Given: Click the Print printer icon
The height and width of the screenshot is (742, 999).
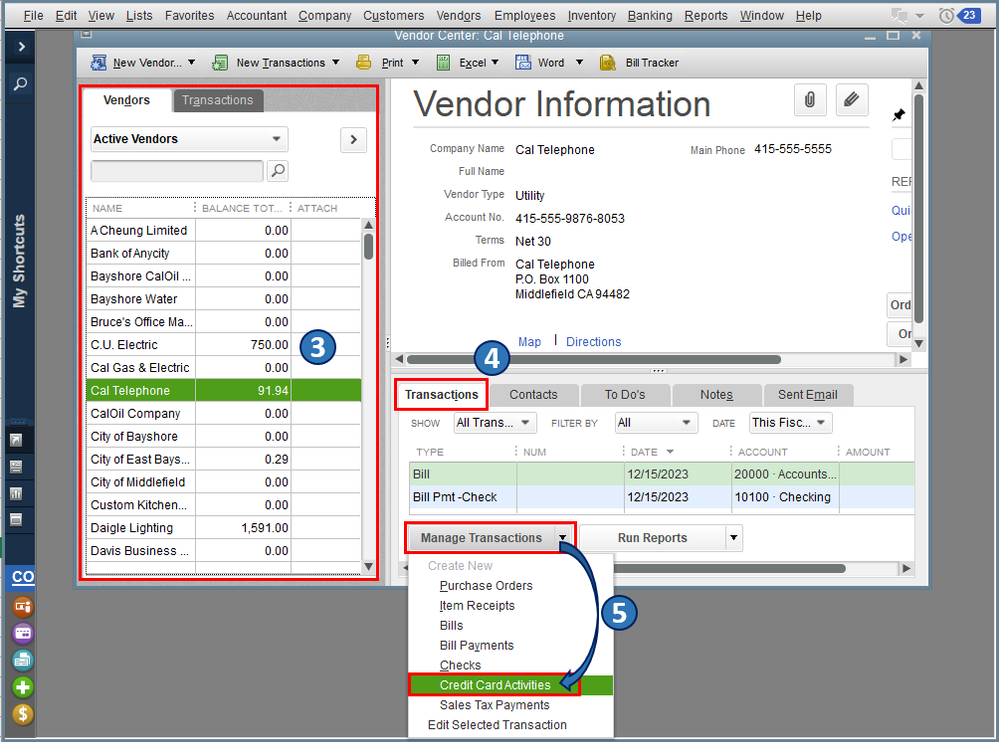Looking at the screenshot, I should tap(364, 62).
